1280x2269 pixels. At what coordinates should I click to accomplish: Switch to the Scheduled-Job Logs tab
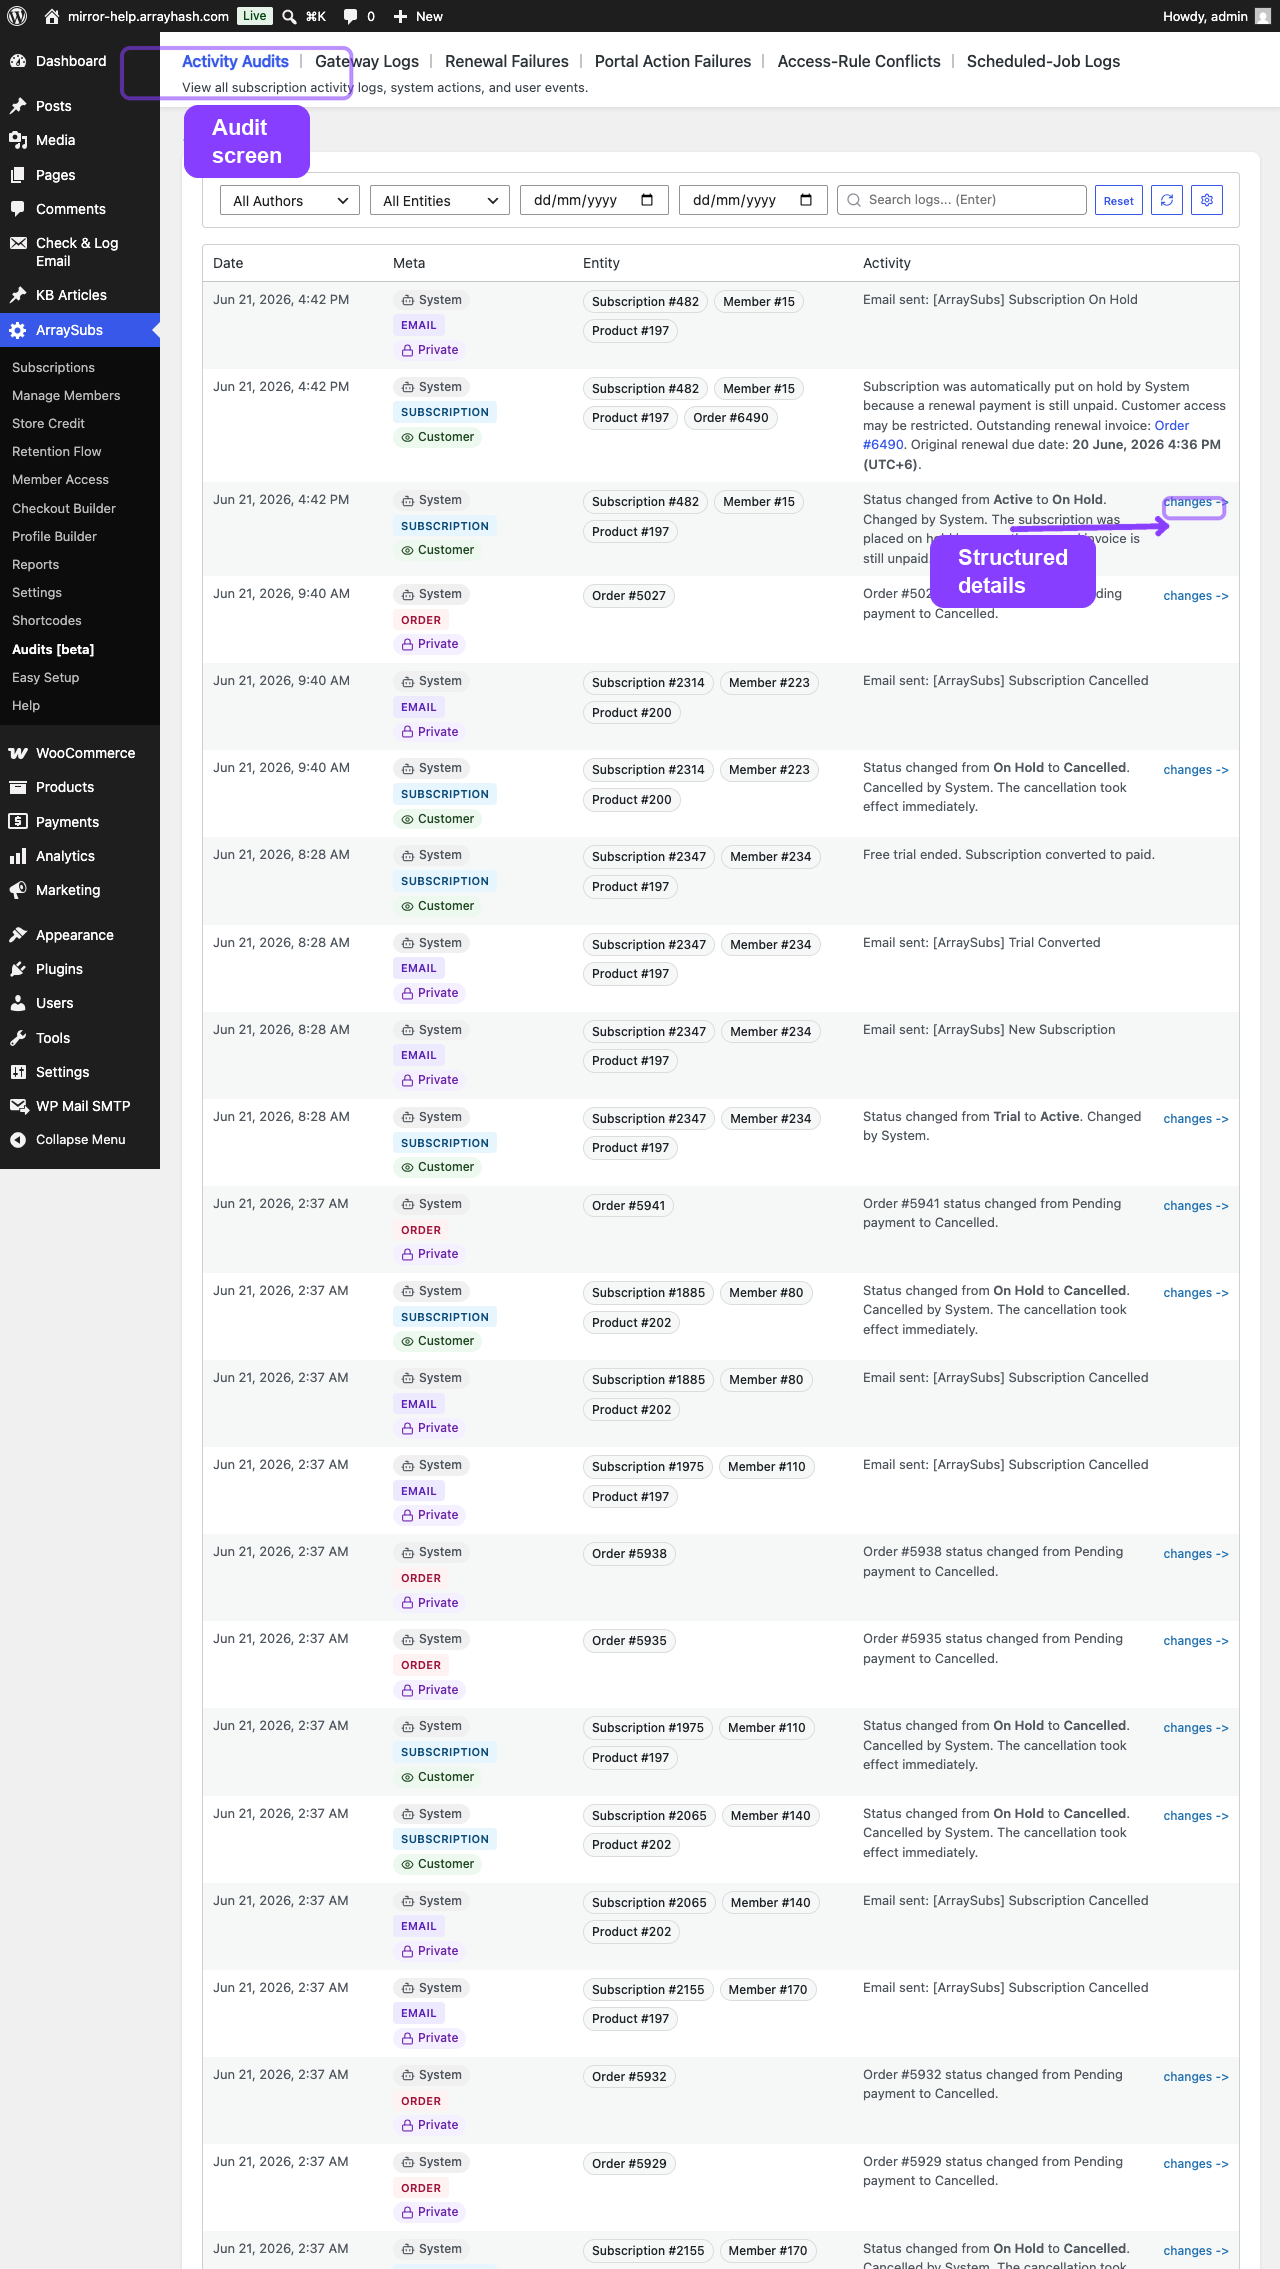1043,61
